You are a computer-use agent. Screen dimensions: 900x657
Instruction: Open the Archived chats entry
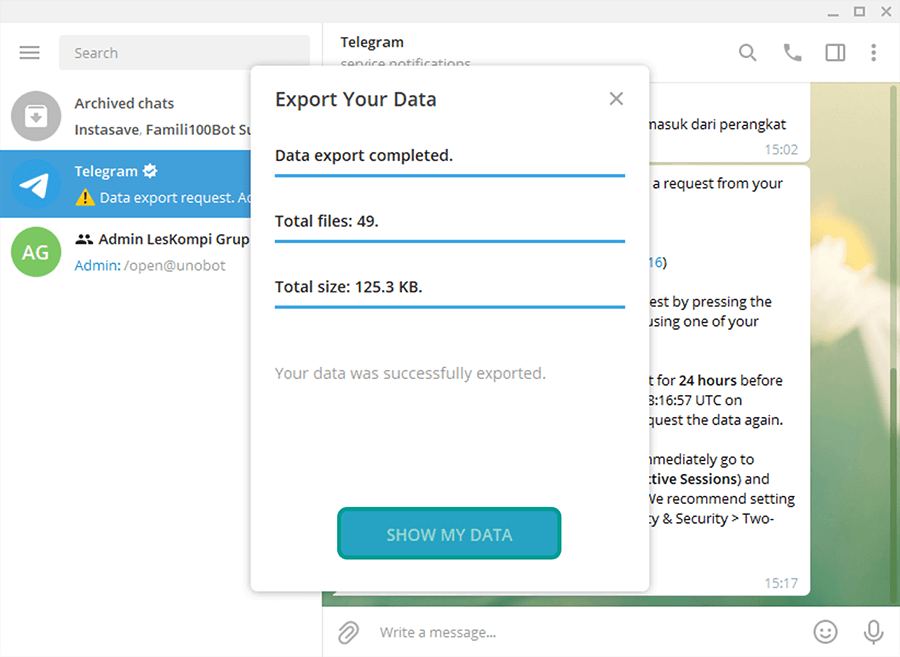[x=125, y=116]
